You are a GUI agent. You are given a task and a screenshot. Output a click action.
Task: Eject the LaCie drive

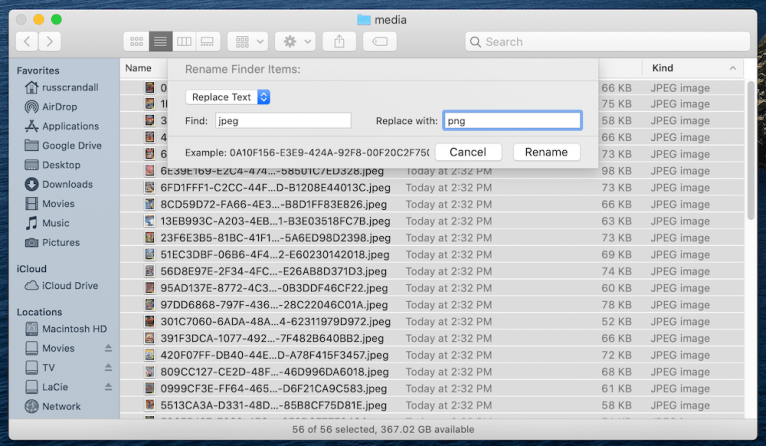point(108,387)
